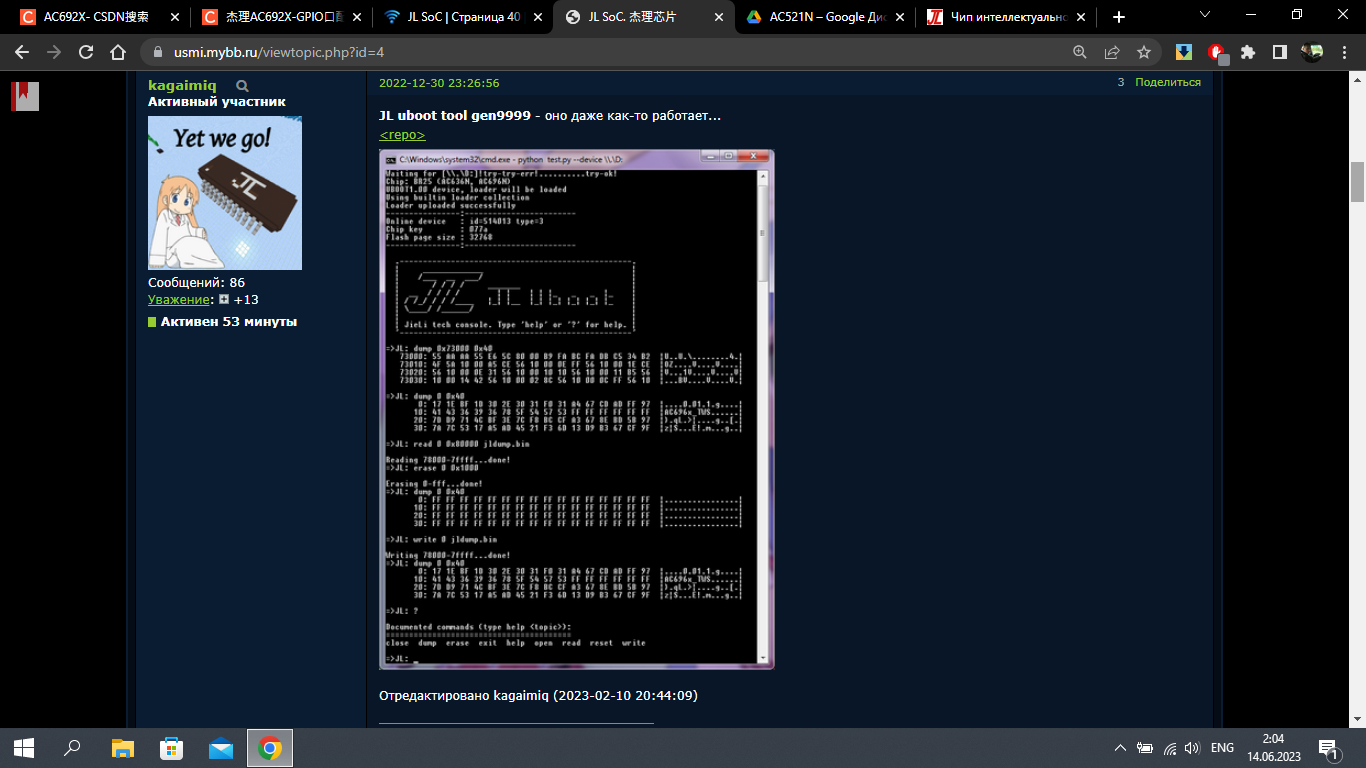Switch to the AC692X- CSDN tab
Image resolution: width=1366 pixels, height=768 pixels.
point(97,17)
